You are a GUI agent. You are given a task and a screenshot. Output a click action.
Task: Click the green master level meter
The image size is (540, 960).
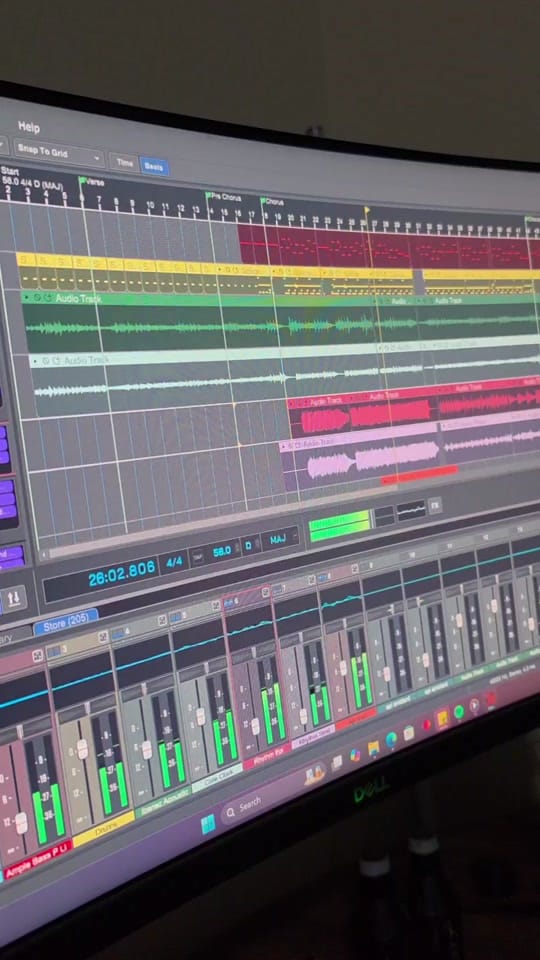pyautogui.click(x=340, y=525)
